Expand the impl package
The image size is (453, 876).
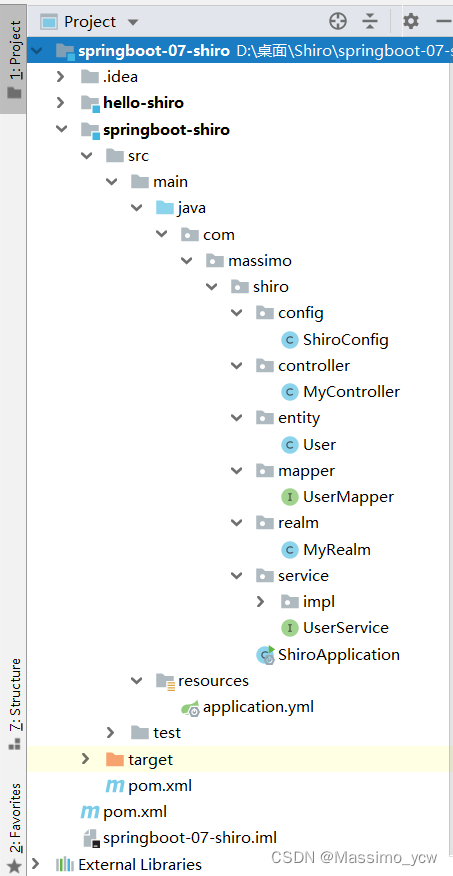261,602
